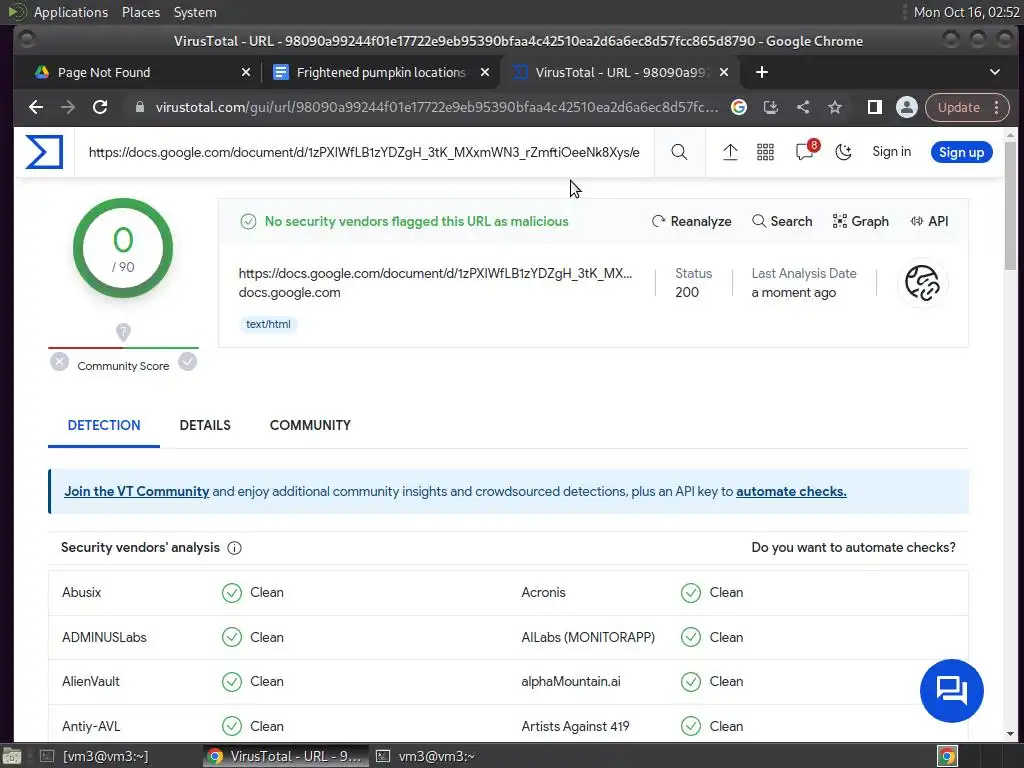Select the VirusTotal URL tab
The height and width of the screenshot is (768, 1024).
pyautogui.click(x=620, y=72)
